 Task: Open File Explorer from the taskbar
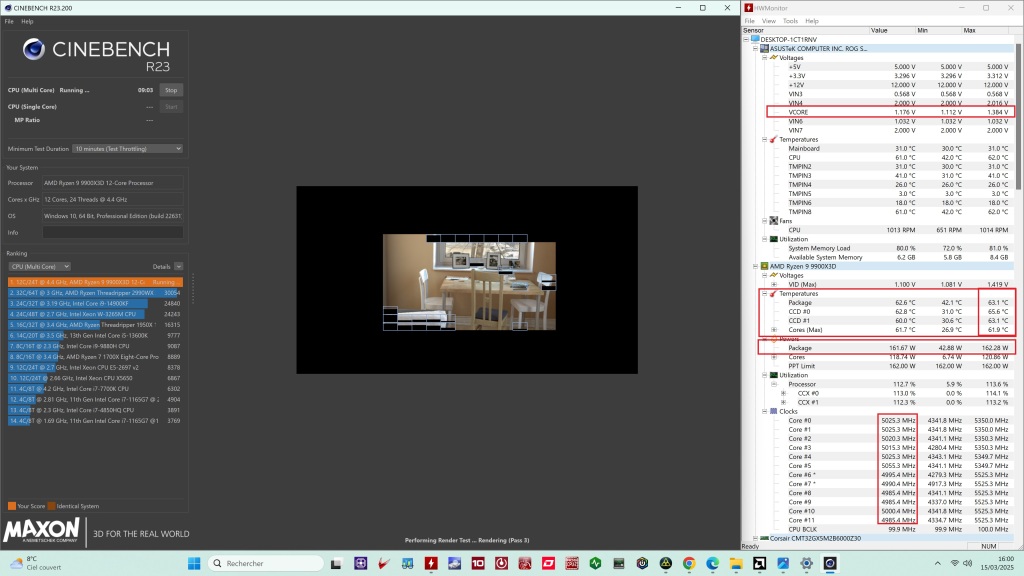(x=736, y=563)
